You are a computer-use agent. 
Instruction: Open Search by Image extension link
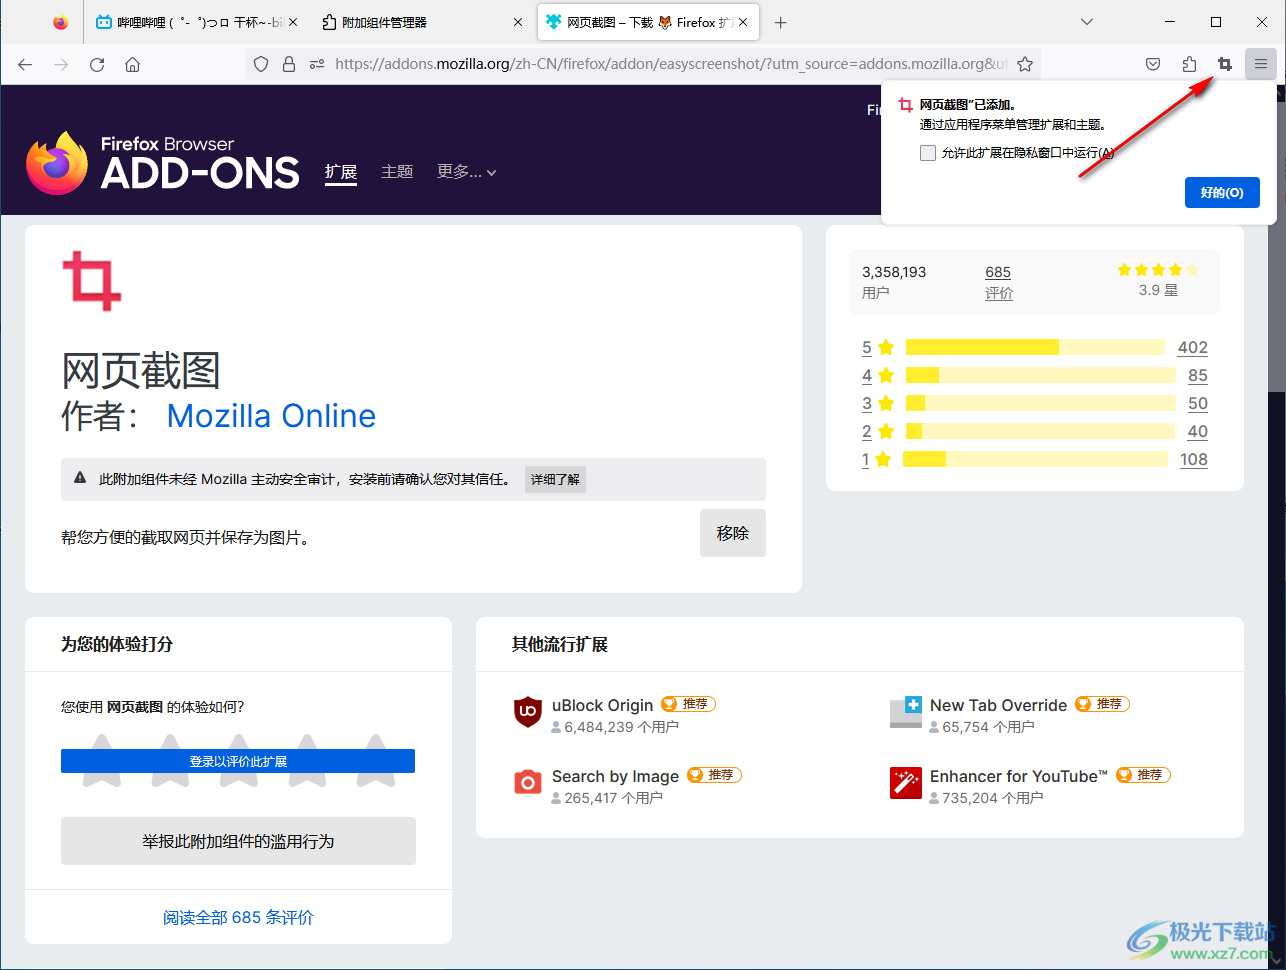(x=615, y=776)
